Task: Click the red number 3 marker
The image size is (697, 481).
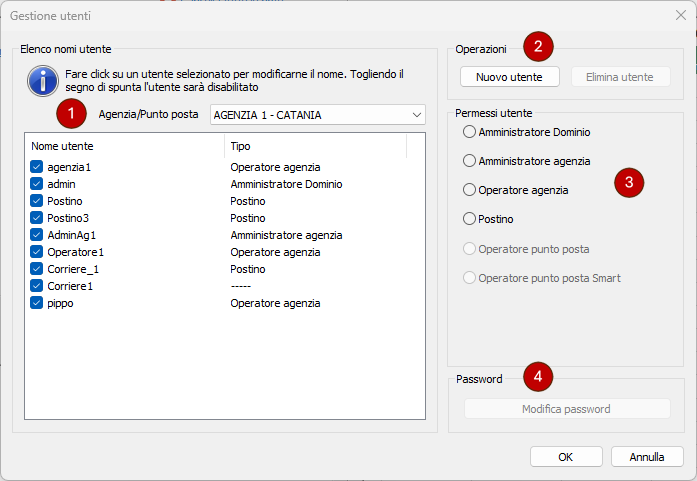Action: pos(628,182)
